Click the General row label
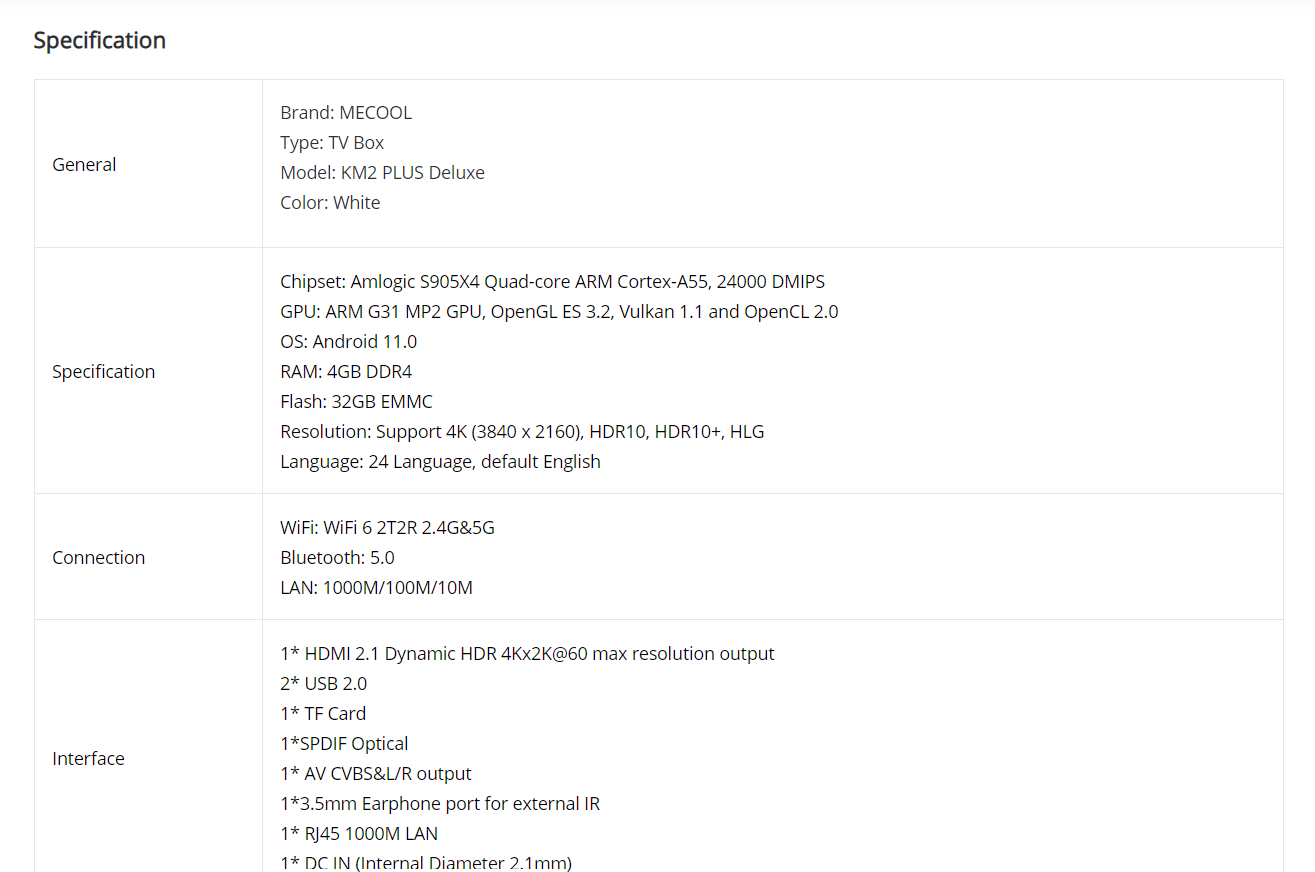This screenshot has width=1315, height=872. click(x=84, y=164)
